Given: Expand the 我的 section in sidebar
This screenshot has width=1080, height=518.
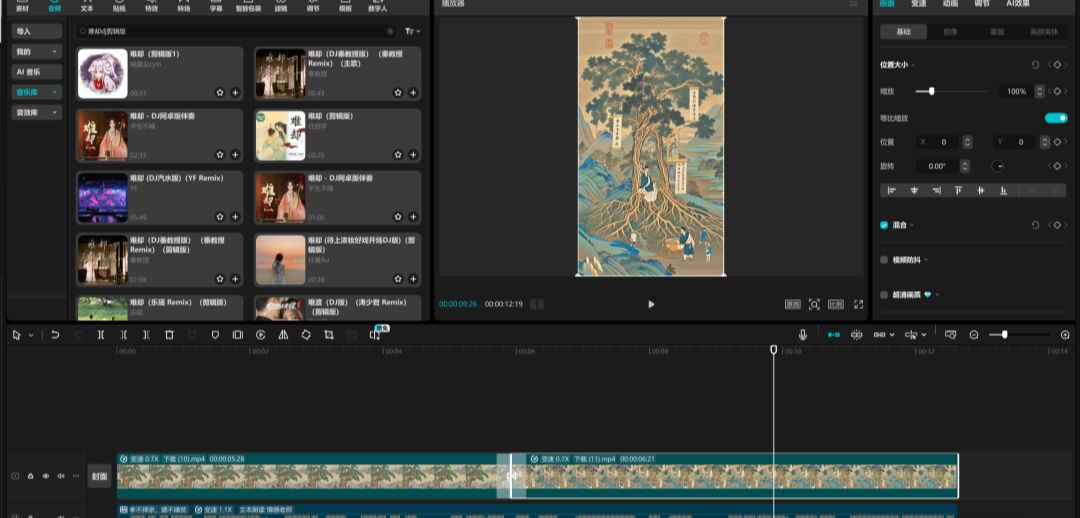Looking at the screenshot, I should (37, 51).
